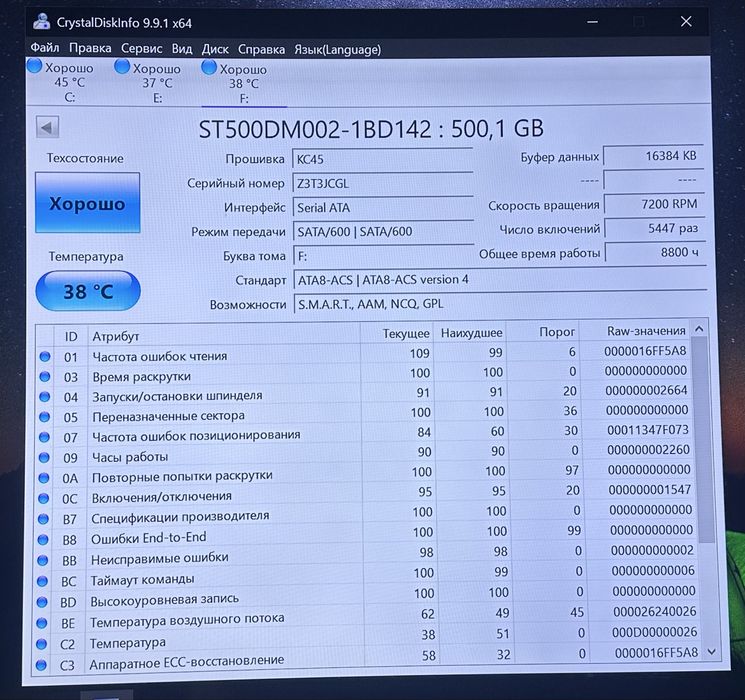This screenshot has width=745, height=700.
Task: Click status dot for attribute 09 Часы работы
Action: [x=44, y=457]
